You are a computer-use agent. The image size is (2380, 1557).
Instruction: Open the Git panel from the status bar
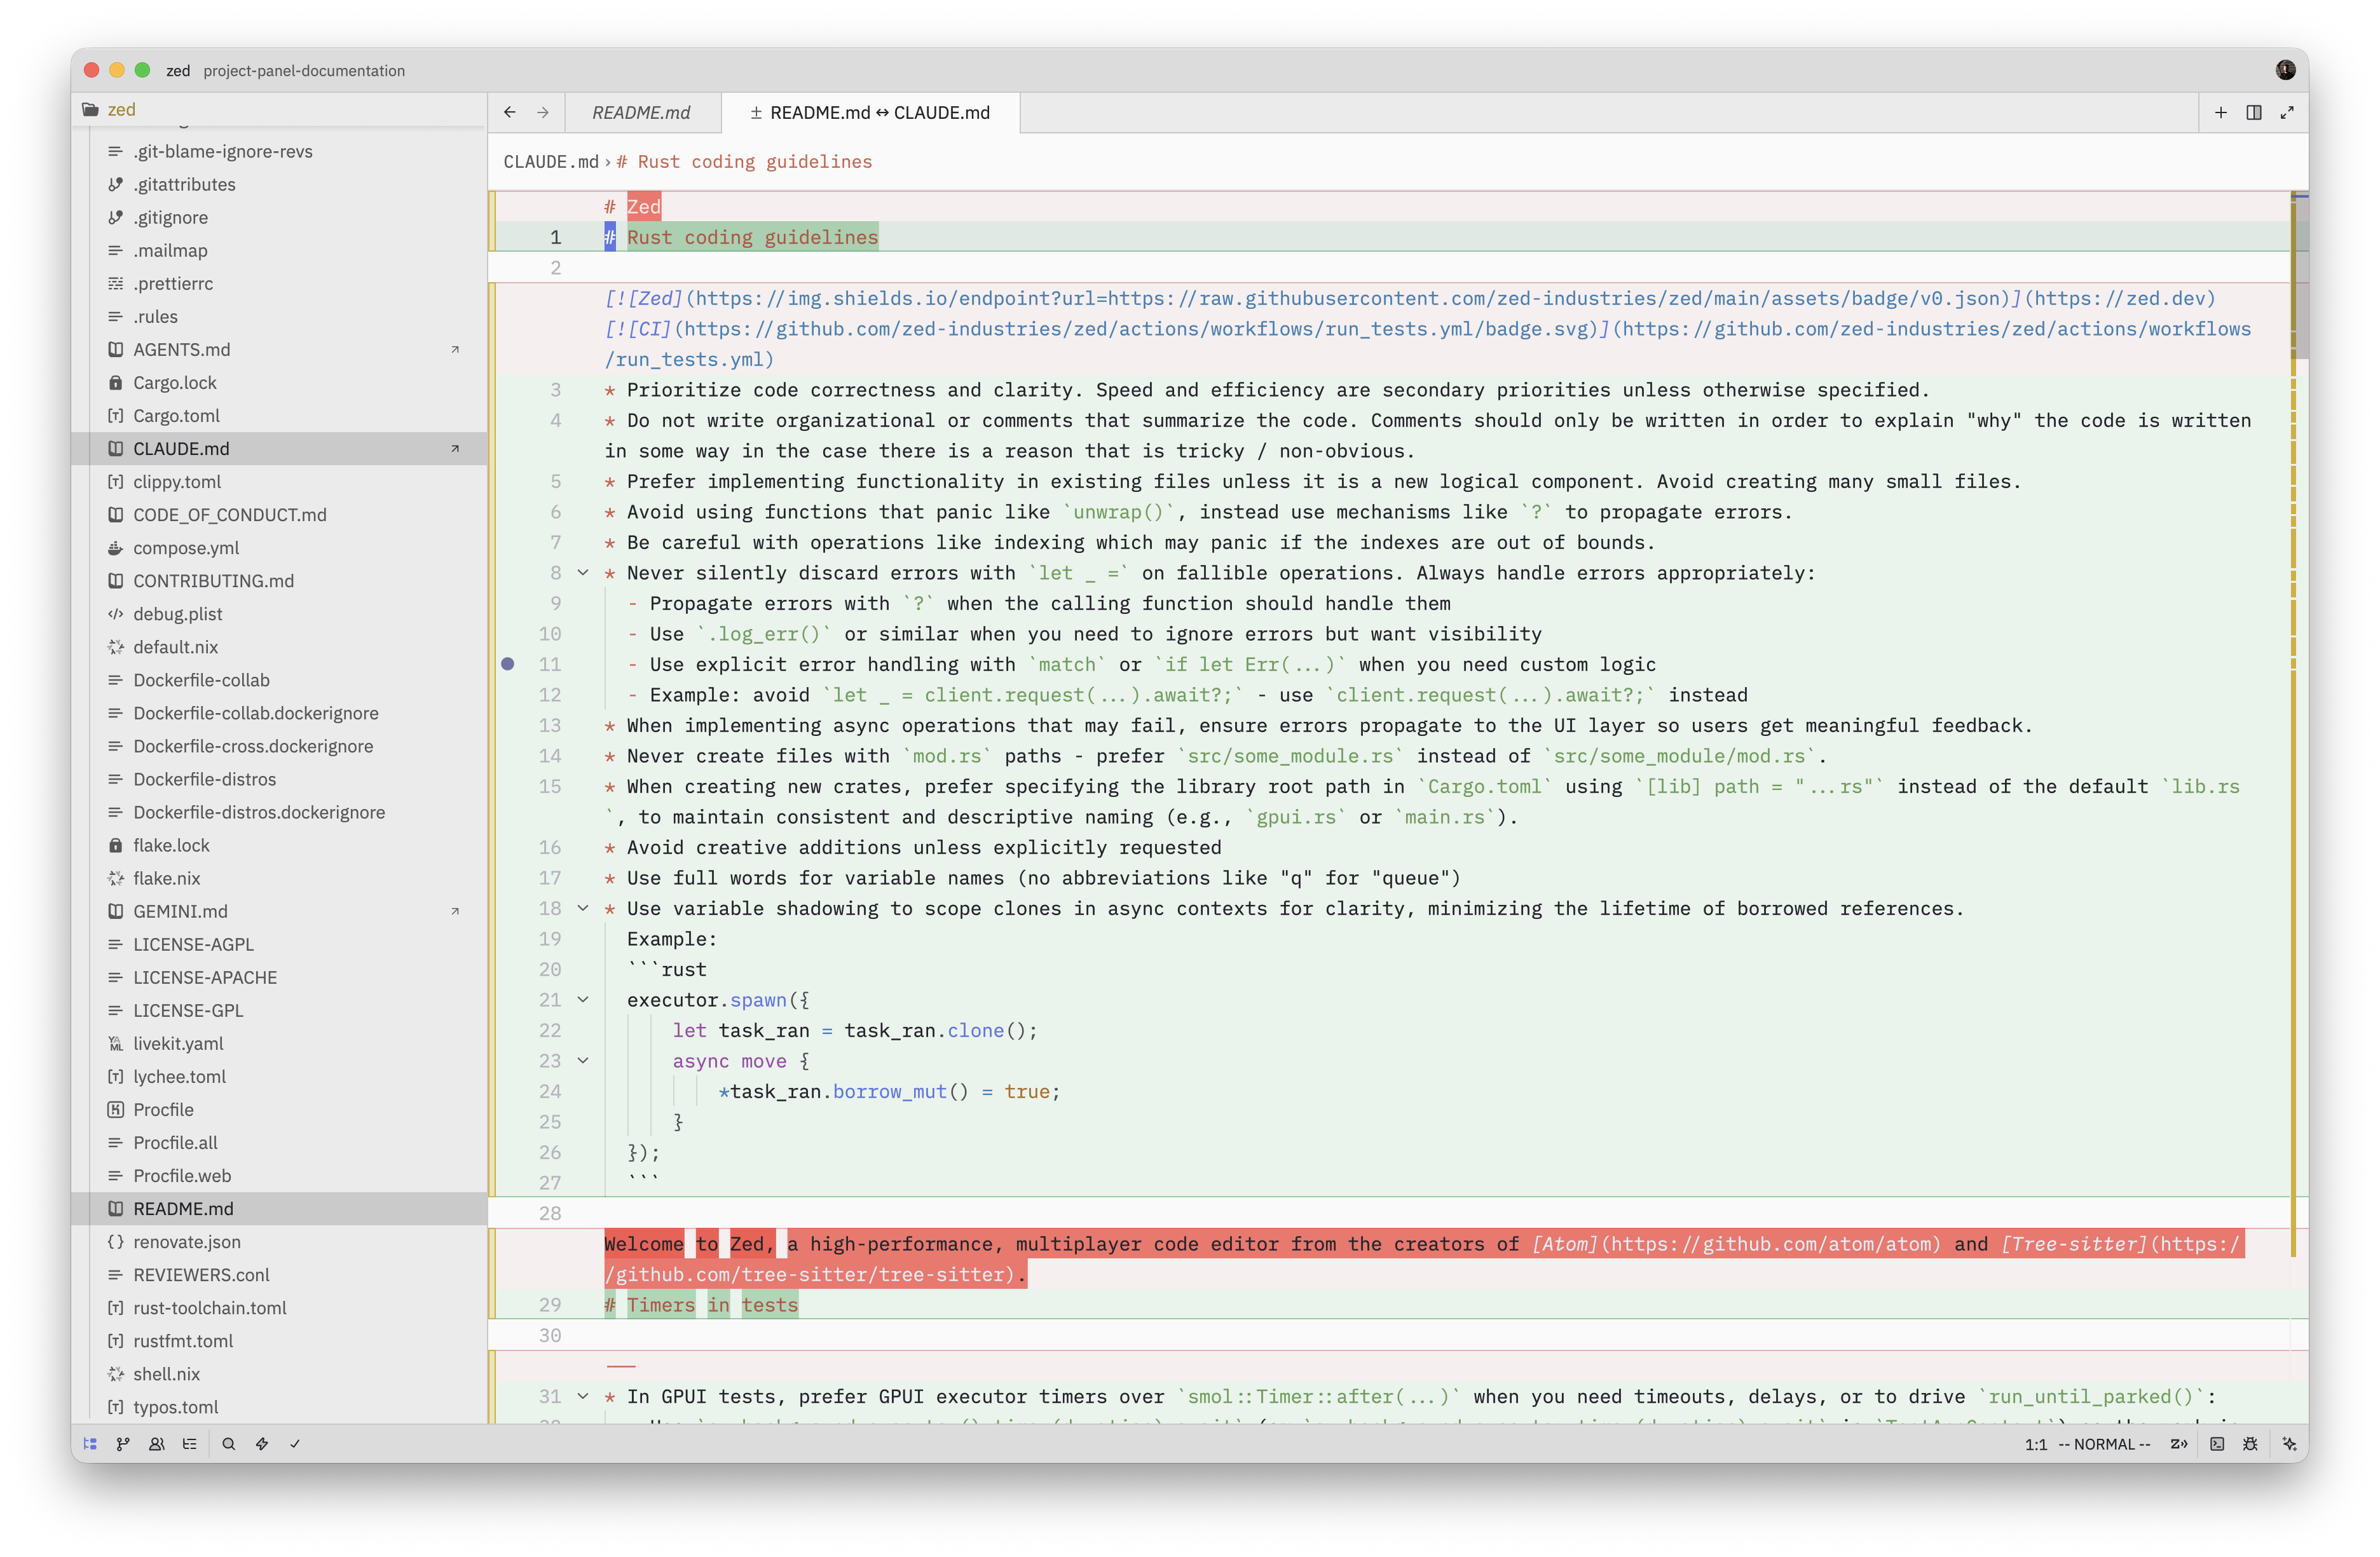[x=122, y=1443]
